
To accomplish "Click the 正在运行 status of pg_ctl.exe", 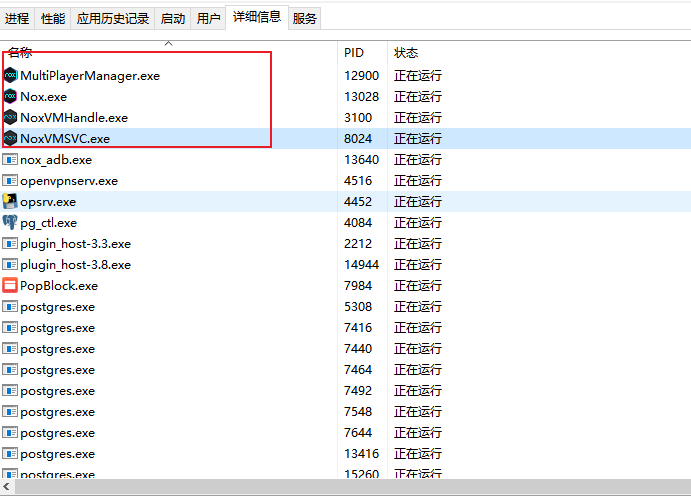I will coord(418,222).
